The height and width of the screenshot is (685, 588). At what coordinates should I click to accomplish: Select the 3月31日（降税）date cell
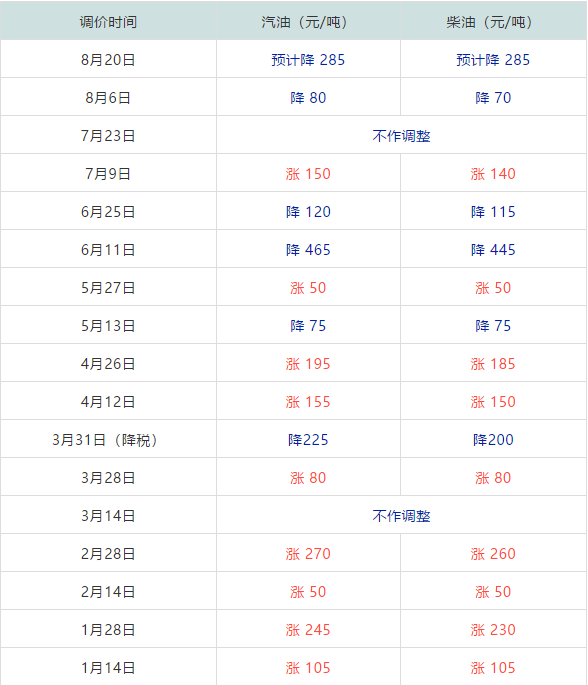click(108, 440)
